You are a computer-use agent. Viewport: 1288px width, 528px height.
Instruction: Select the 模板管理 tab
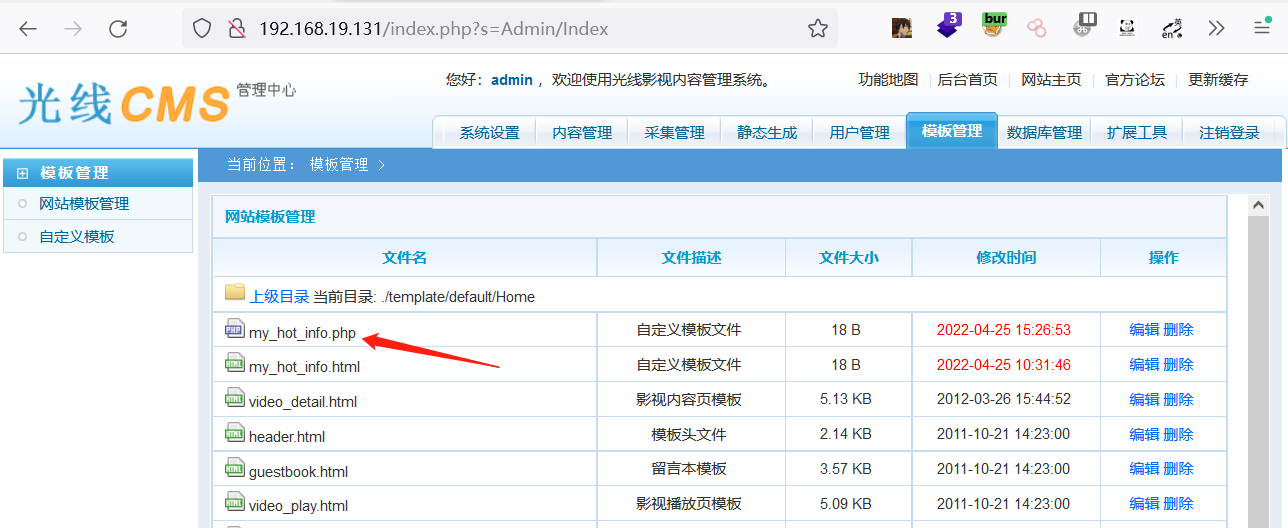pyautogui.click(x=952, y=131)
